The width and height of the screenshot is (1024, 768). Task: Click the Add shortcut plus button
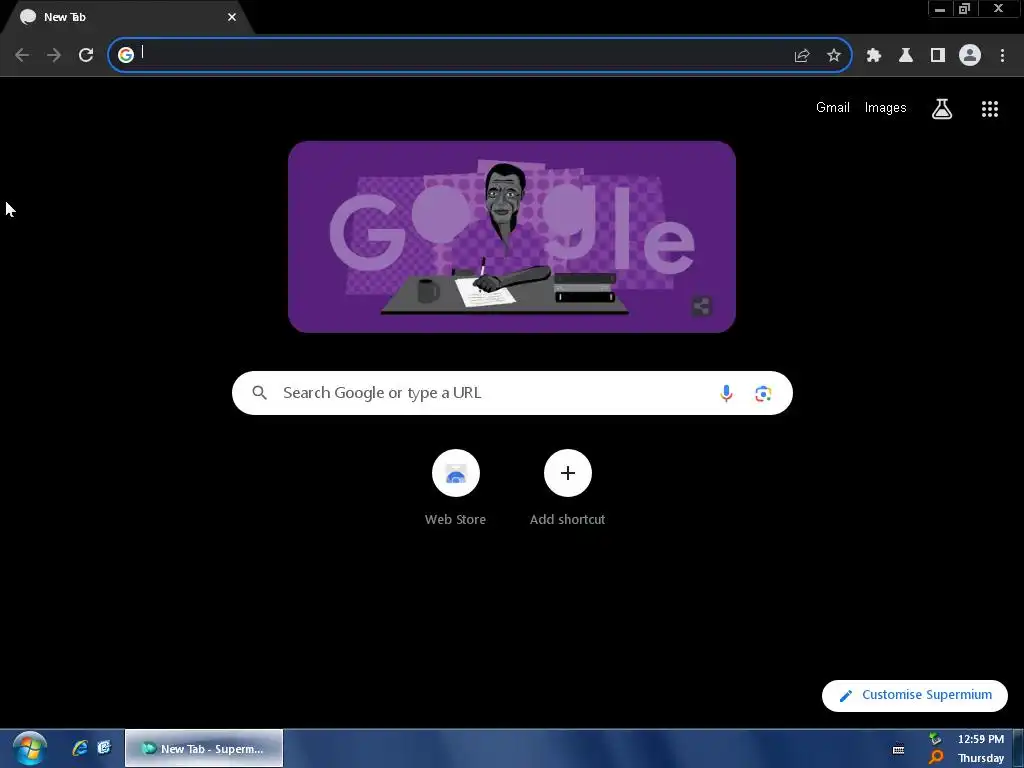point(568,473)
